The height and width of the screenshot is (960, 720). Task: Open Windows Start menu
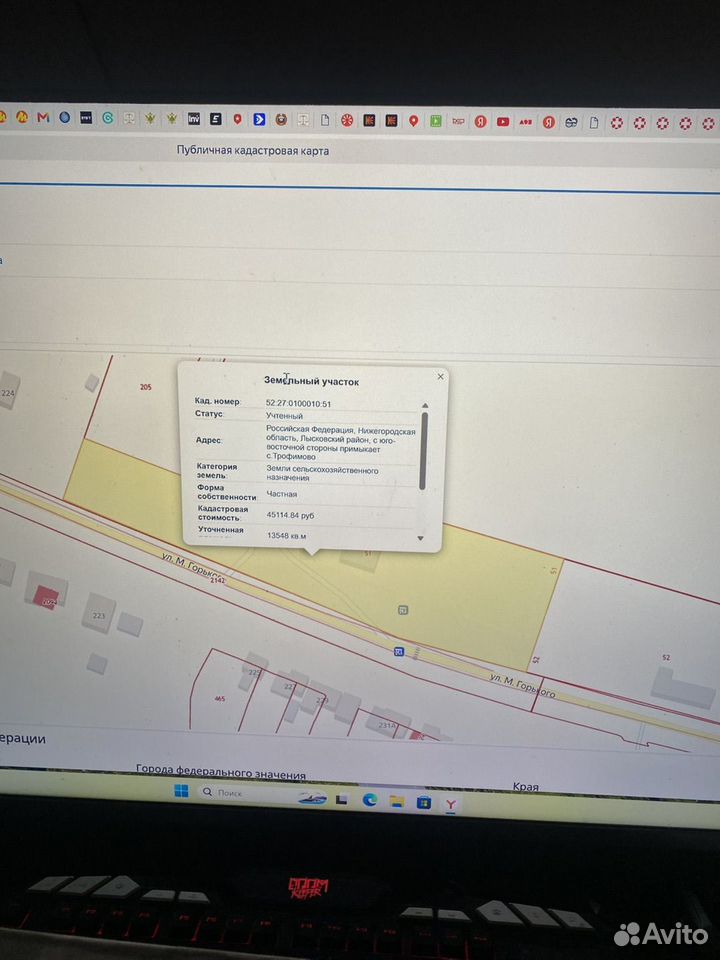pyautogui.click(x=181, y=790)
